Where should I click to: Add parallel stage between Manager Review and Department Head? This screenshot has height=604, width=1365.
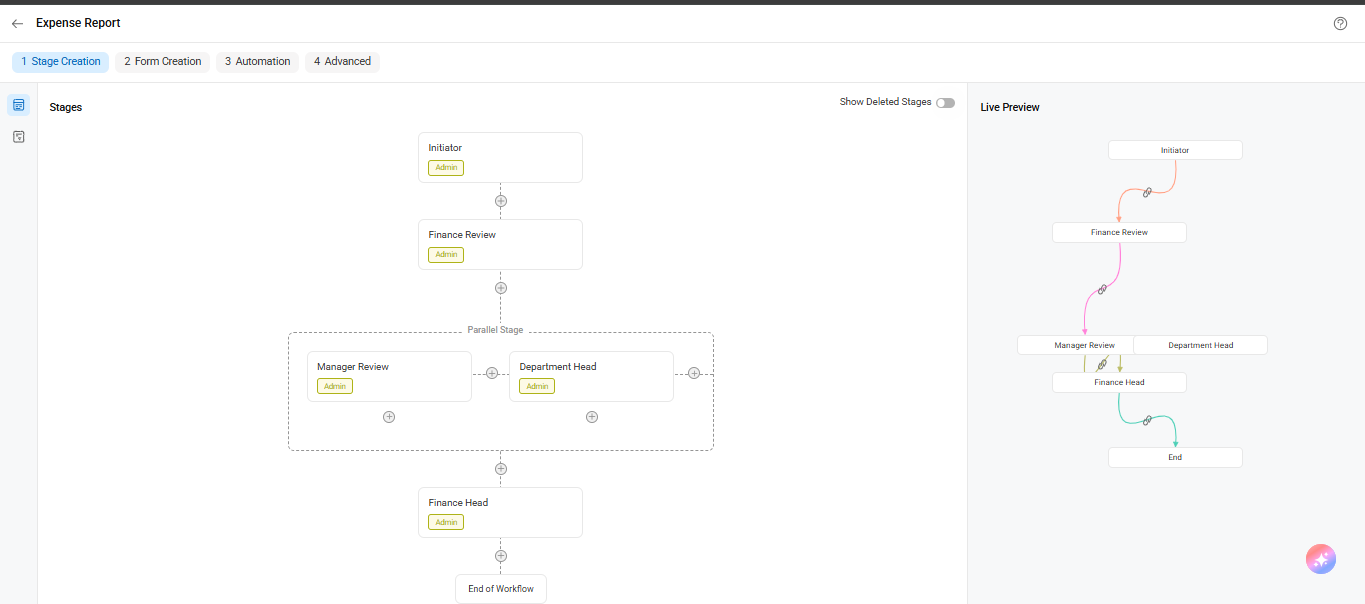492,373
